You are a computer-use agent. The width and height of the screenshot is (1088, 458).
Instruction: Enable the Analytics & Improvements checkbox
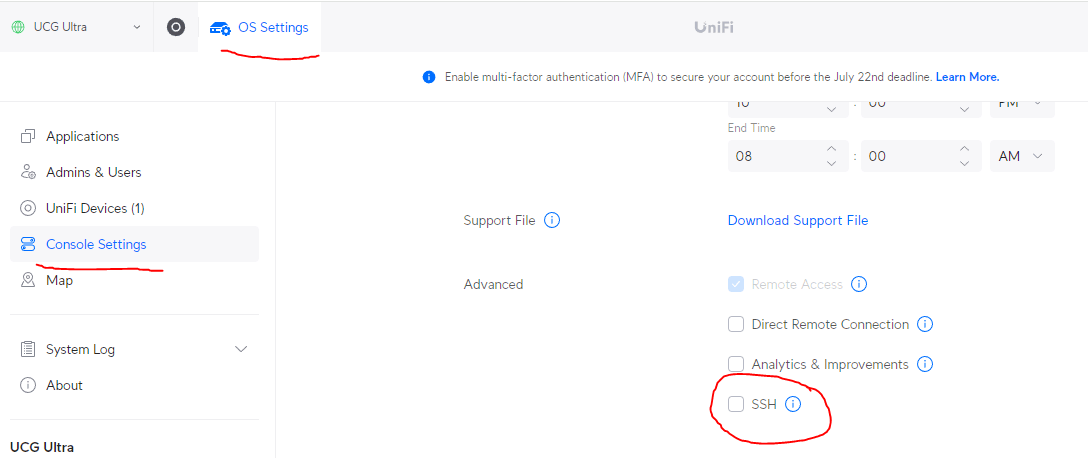pyautogui.click(x=736, y=364)
